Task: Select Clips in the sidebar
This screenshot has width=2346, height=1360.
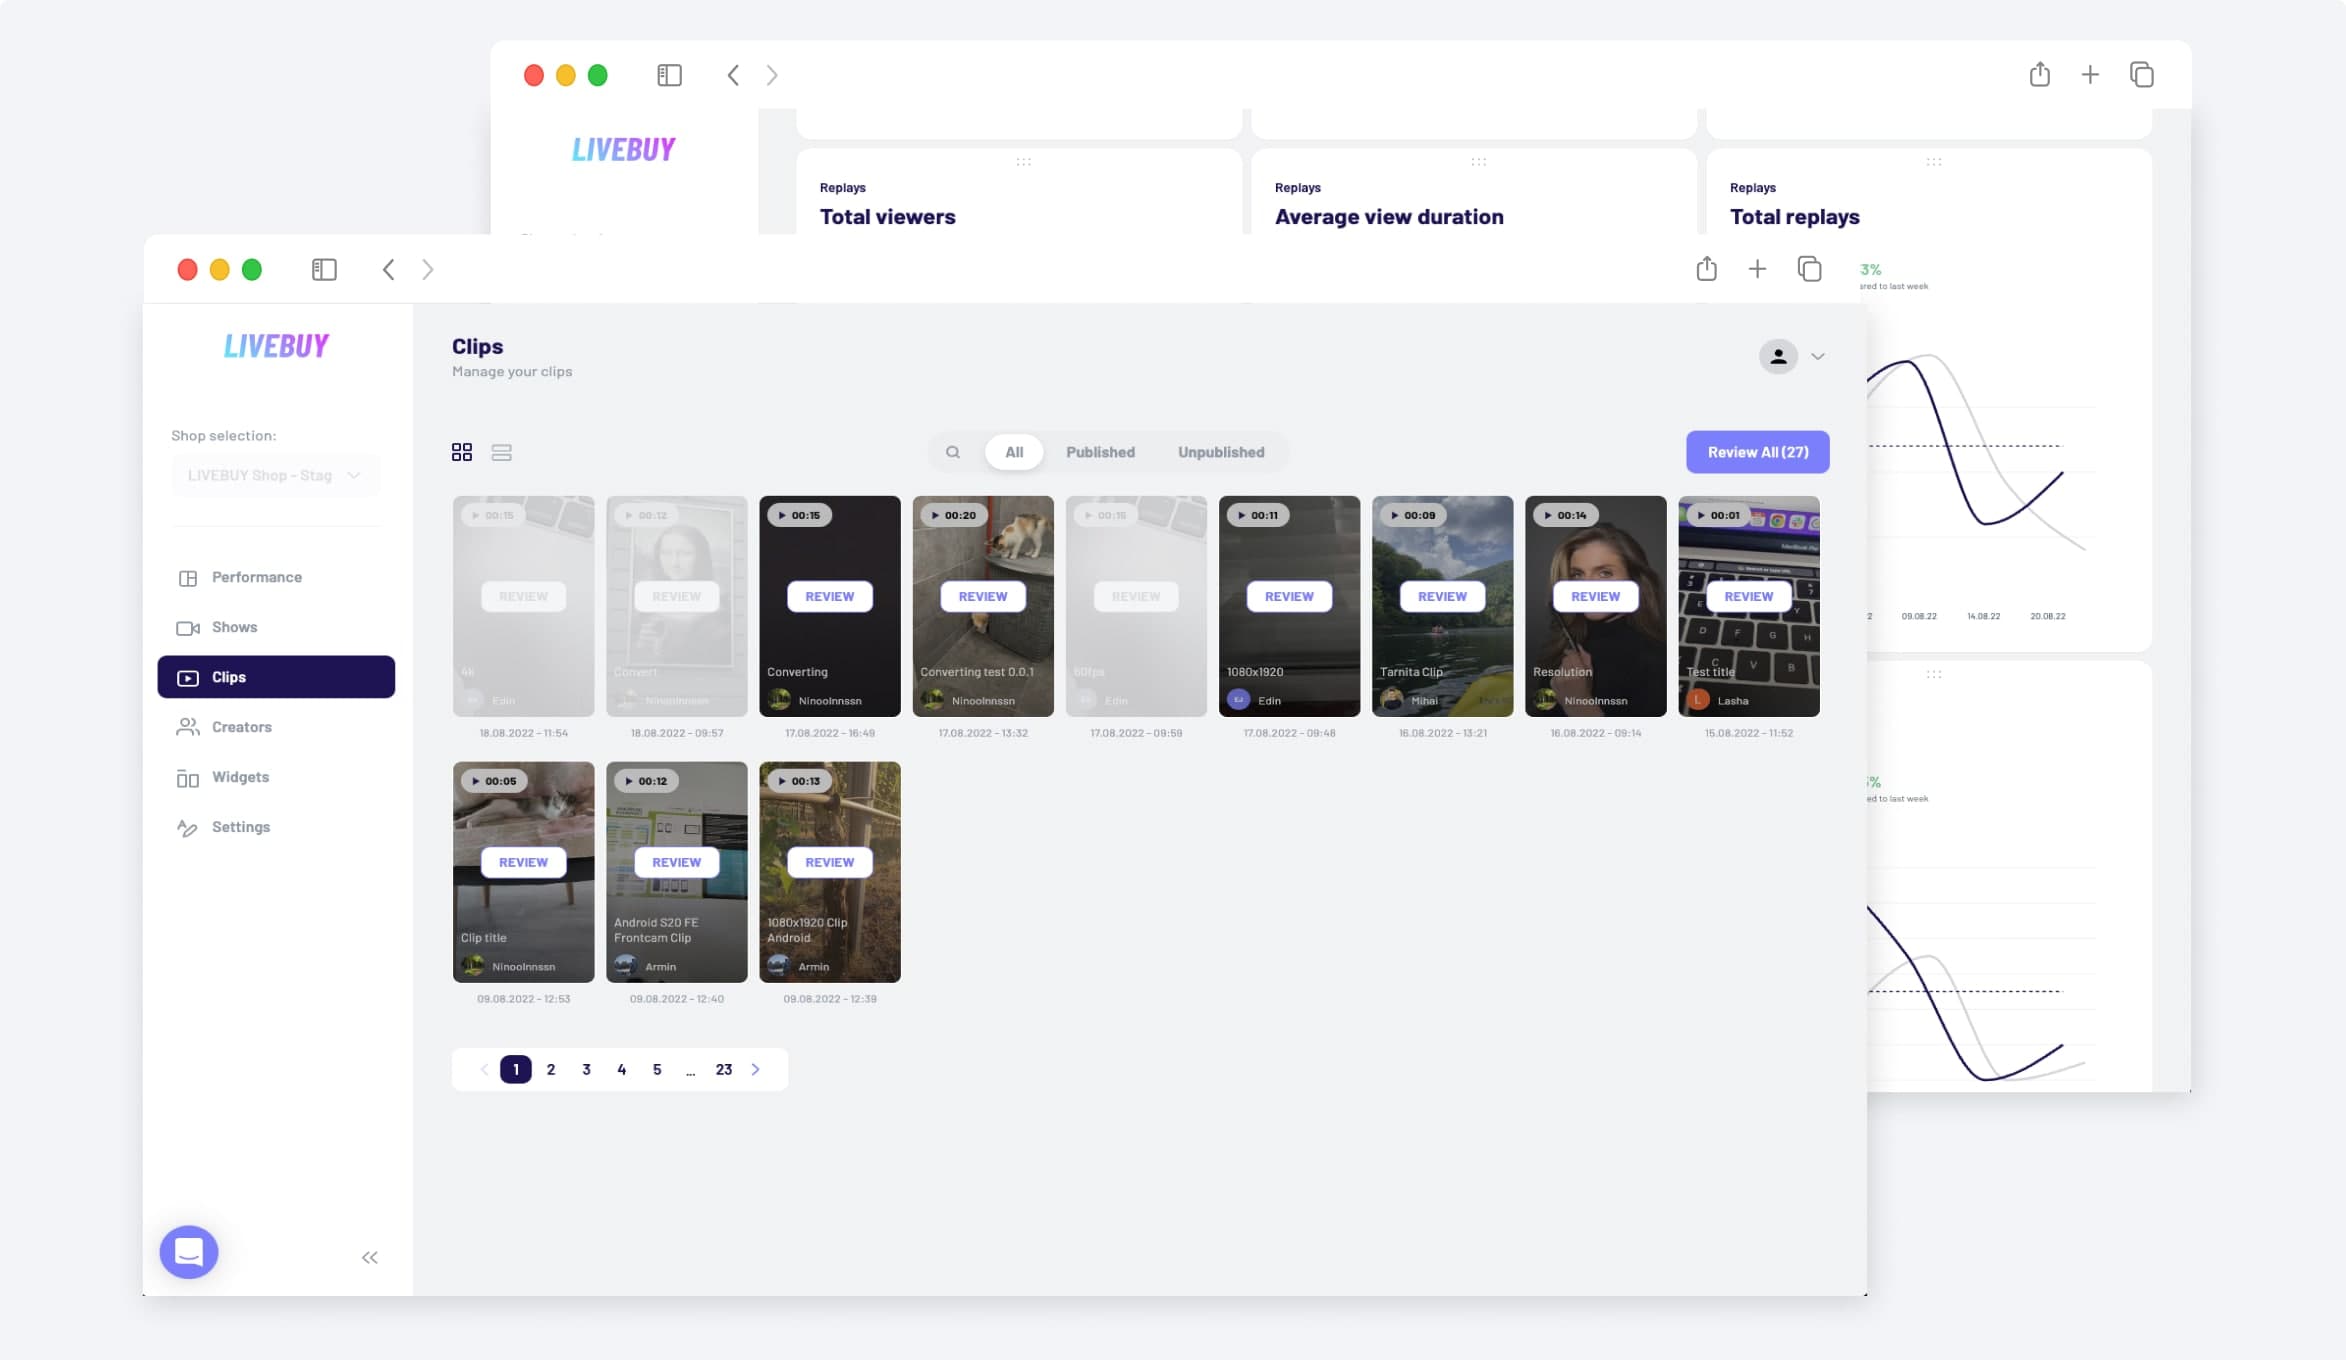Action: point(275,677)
